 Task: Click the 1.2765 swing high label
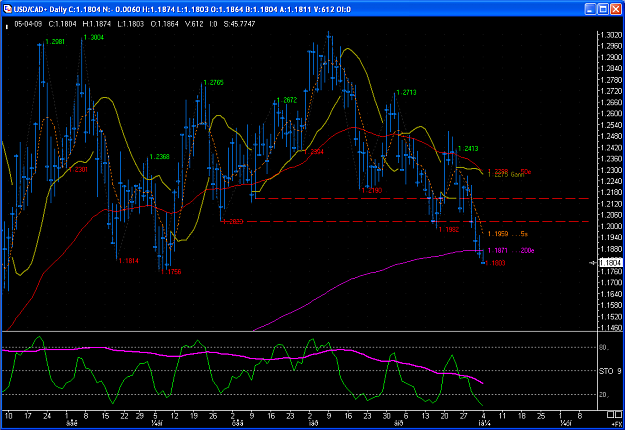(214, 82)
